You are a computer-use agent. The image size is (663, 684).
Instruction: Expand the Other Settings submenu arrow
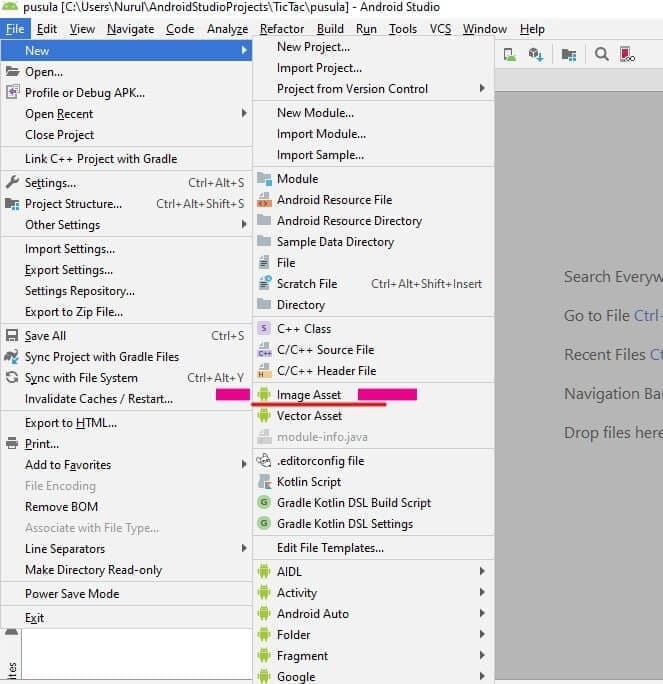click(x=244, y=224)
